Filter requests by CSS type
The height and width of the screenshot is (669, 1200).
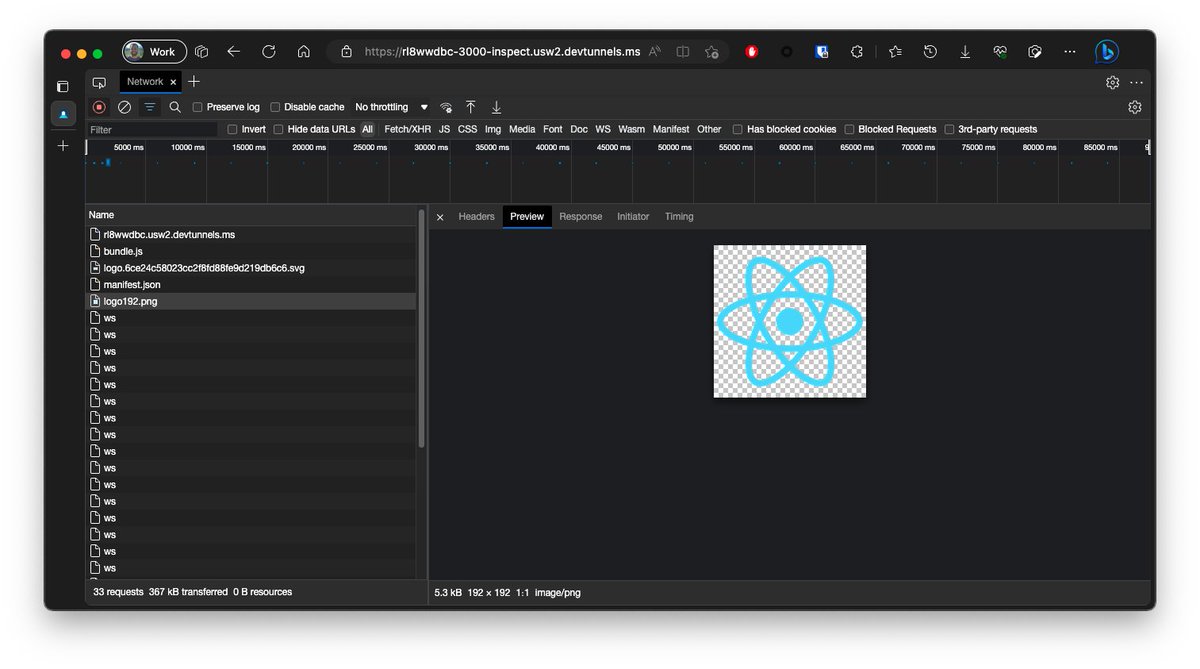[467, 129]
